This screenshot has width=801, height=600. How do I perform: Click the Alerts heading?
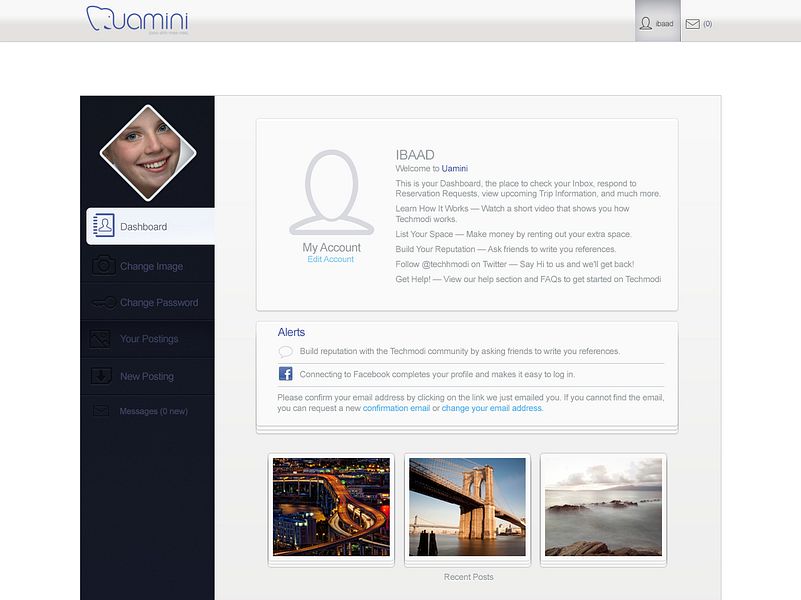(291, 332)
